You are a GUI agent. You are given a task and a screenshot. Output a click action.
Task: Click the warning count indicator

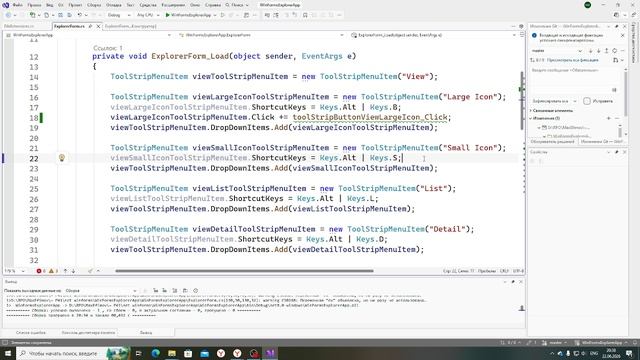53,271
